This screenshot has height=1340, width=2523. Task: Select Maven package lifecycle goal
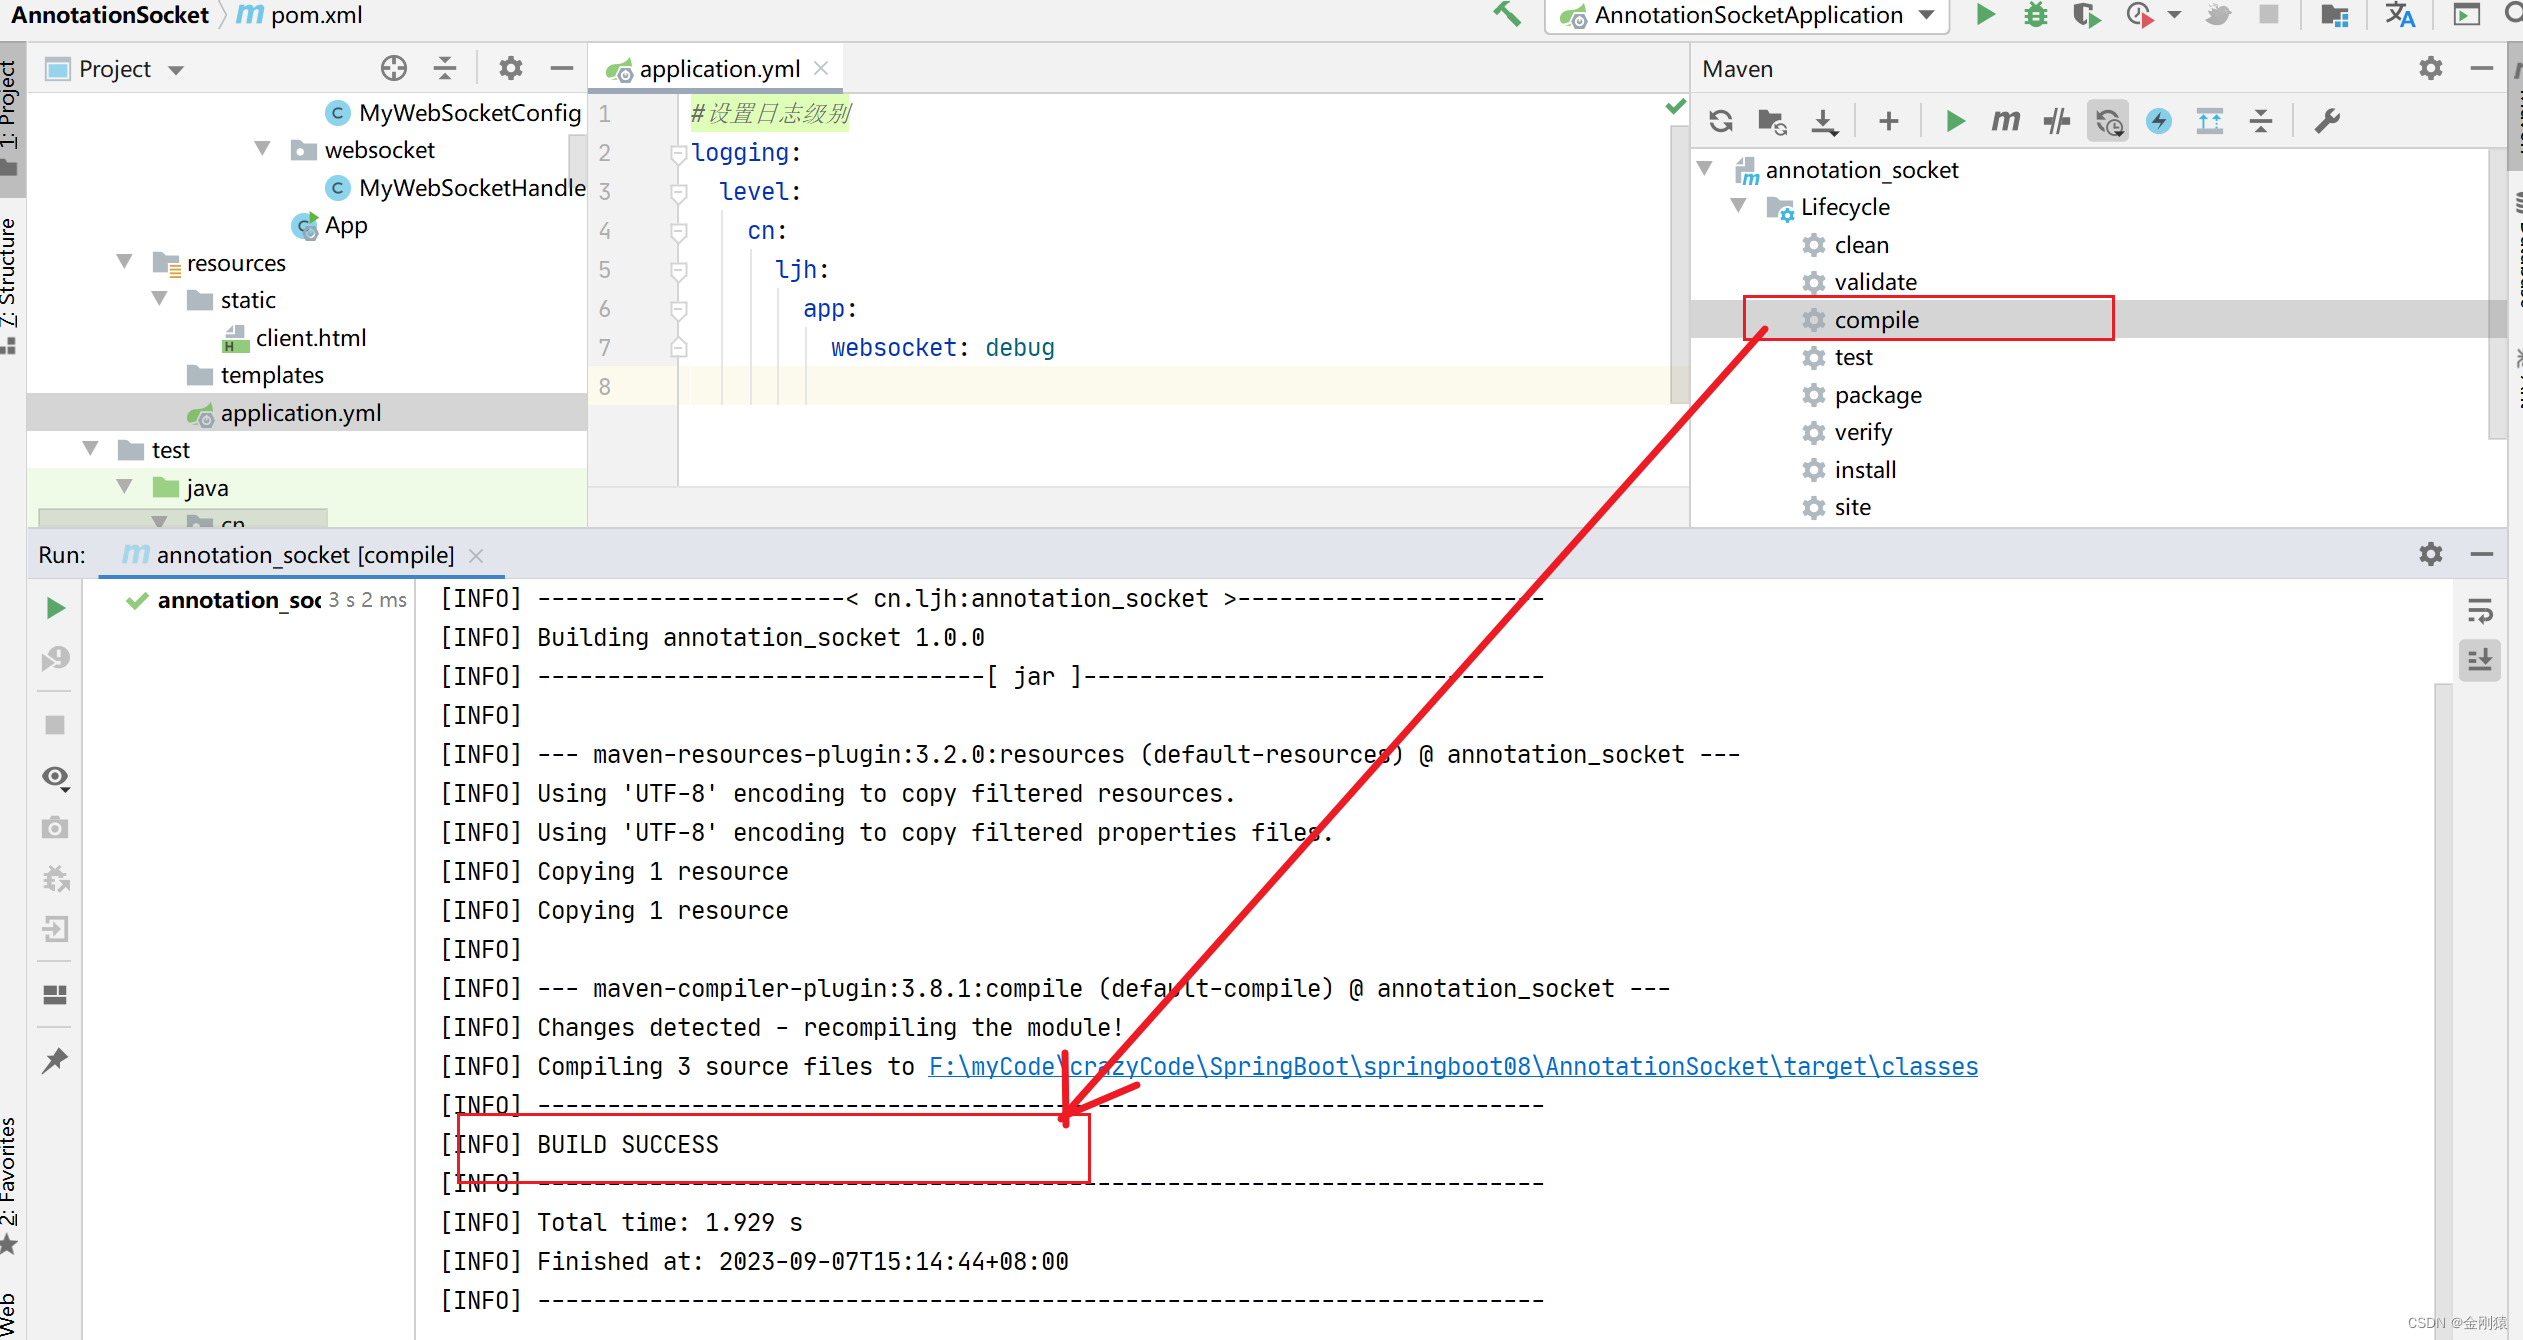pos(1877,395)
